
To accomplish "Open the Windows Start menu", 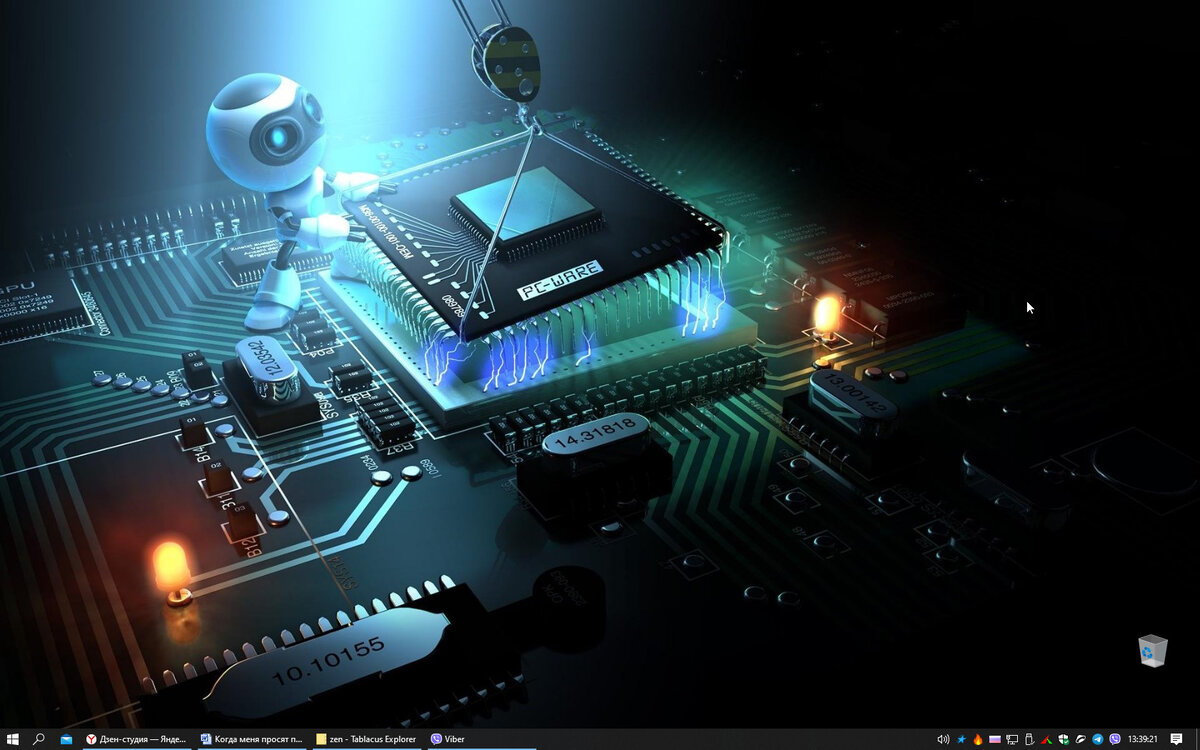I will (13, 739).
